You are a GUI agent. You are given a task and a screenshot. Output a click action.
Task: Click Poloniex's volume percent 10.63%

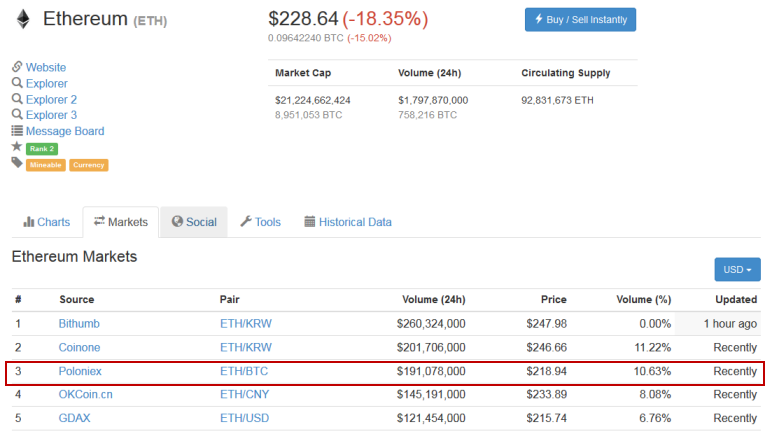652,371
